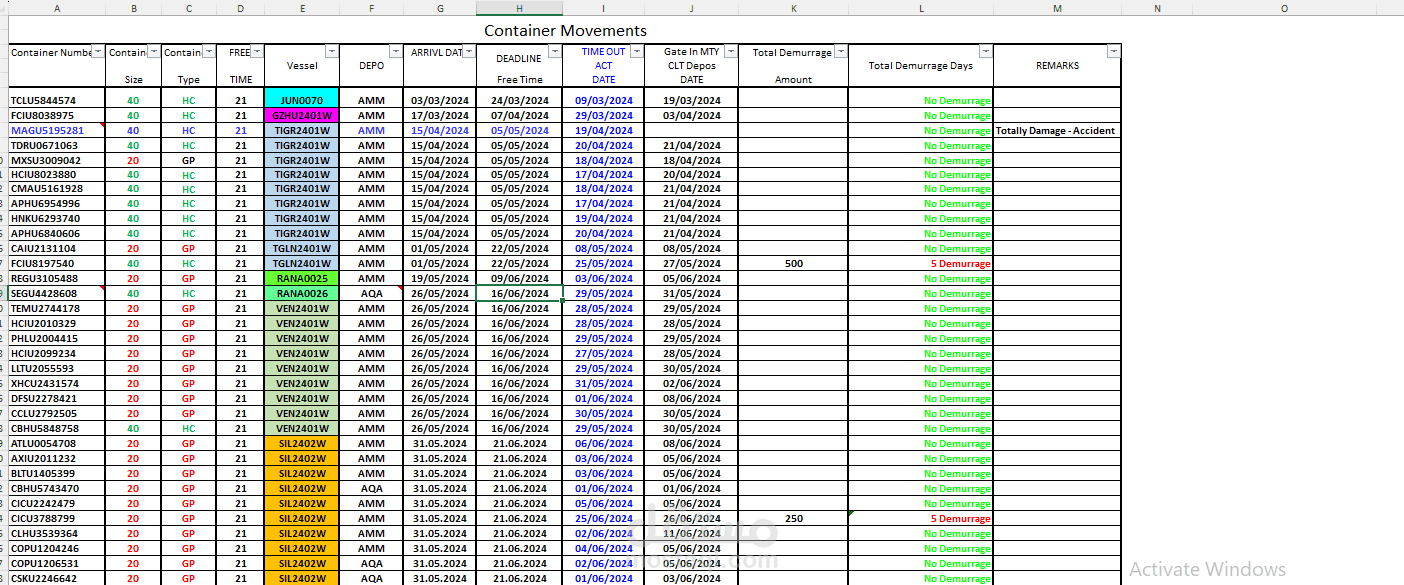Viewport: 1404px width, 585px height.
Task: Select column C header
Action: tap(189, 8)
